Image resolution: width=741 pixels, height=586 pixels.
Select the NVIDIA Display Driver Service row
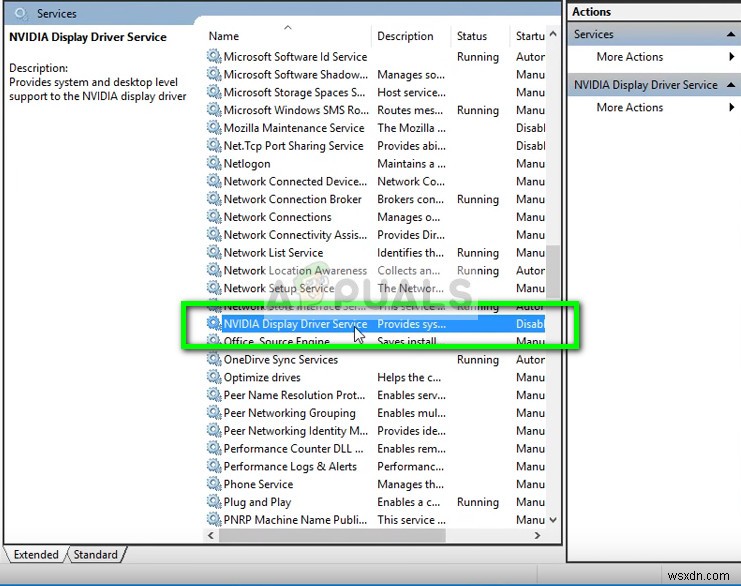376,324
